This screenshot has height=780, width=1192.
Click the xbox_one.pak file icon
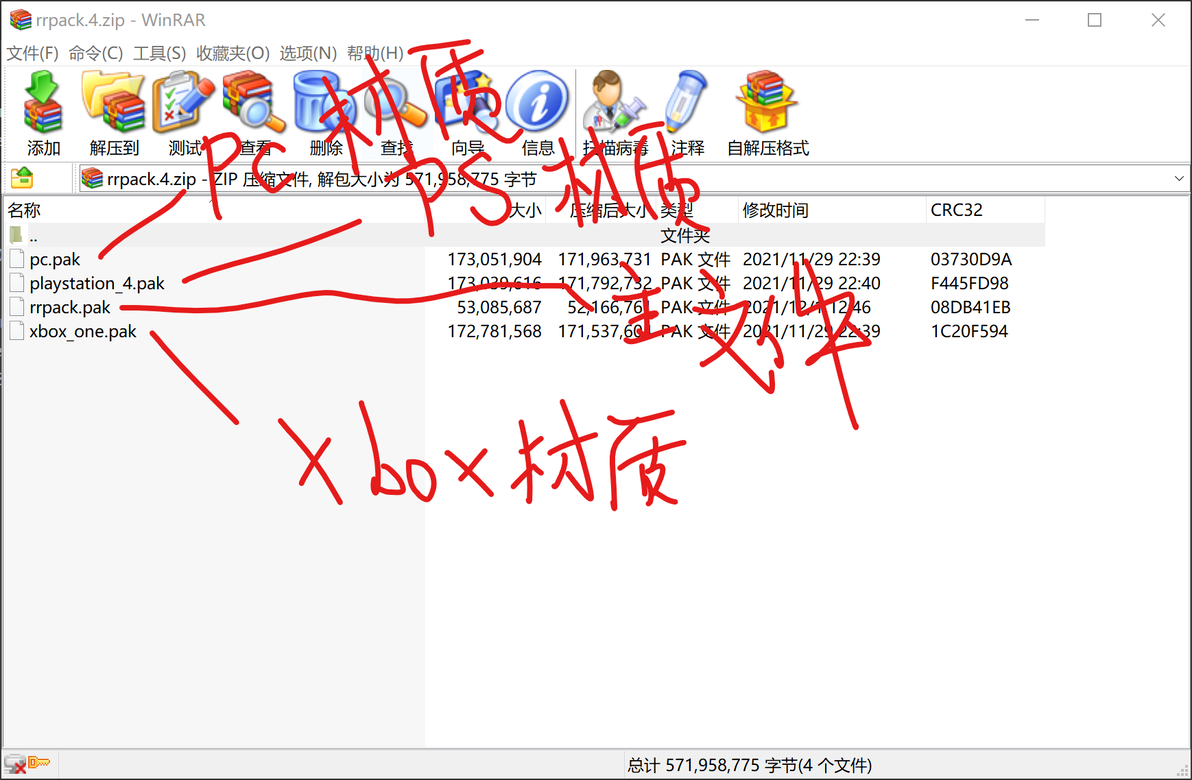tap(17, 331)
